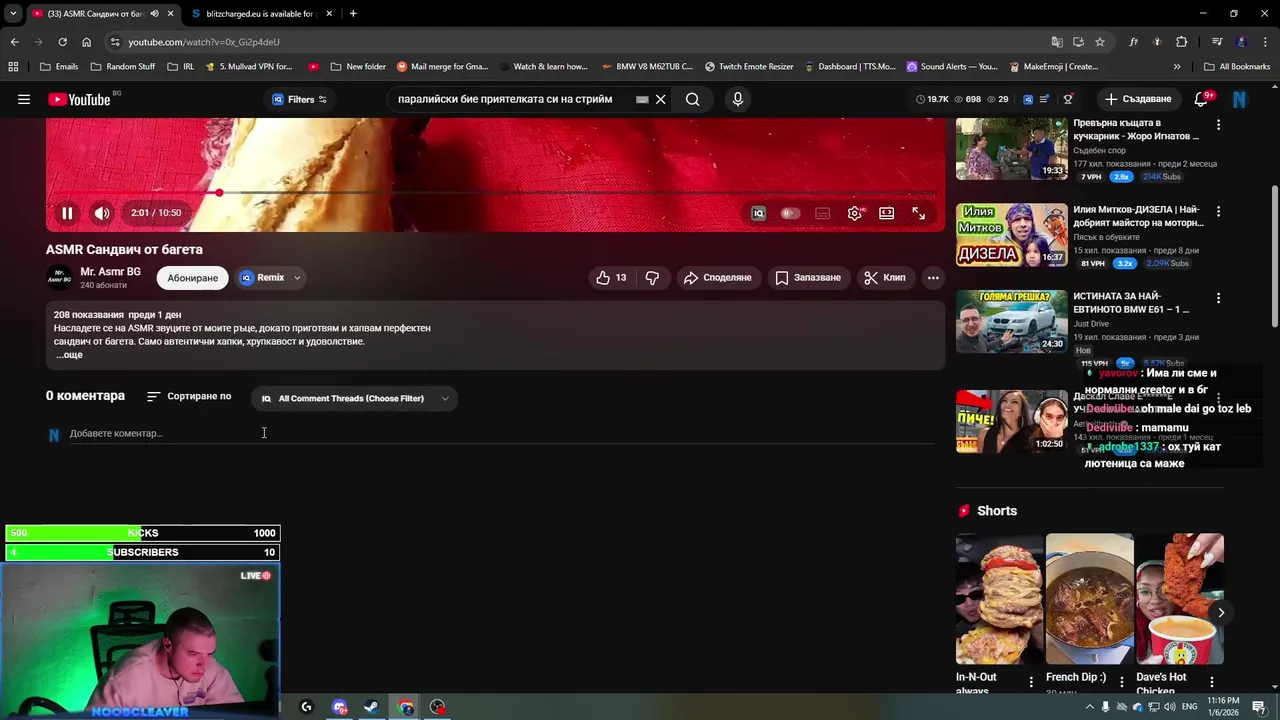Create a clip with Клип button
This screenshot has width=1280, height=720.
pos(885,278)
